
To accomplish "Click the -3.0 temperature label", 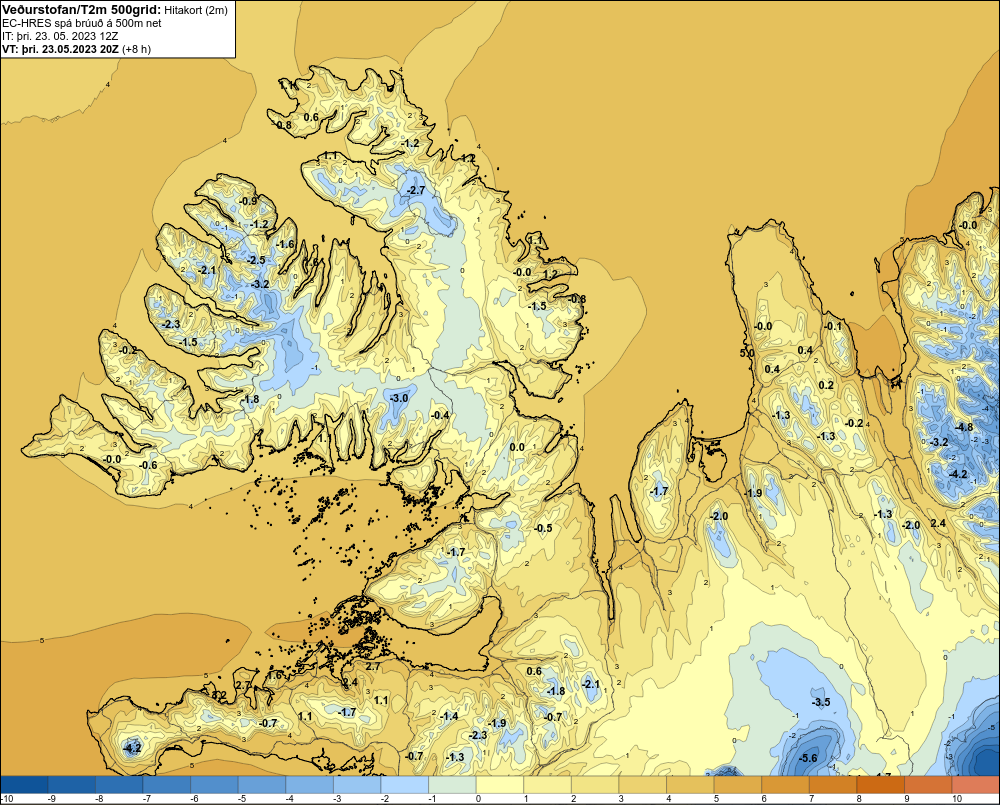I will pyautogui.click(x=399, y=398).
